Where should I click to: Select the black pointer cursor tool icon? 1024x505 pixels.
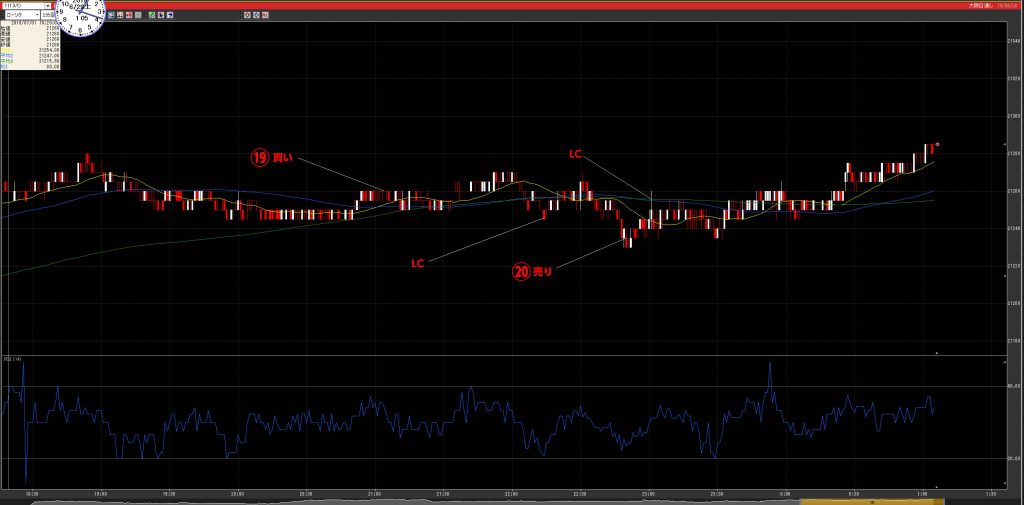point(161,15)
